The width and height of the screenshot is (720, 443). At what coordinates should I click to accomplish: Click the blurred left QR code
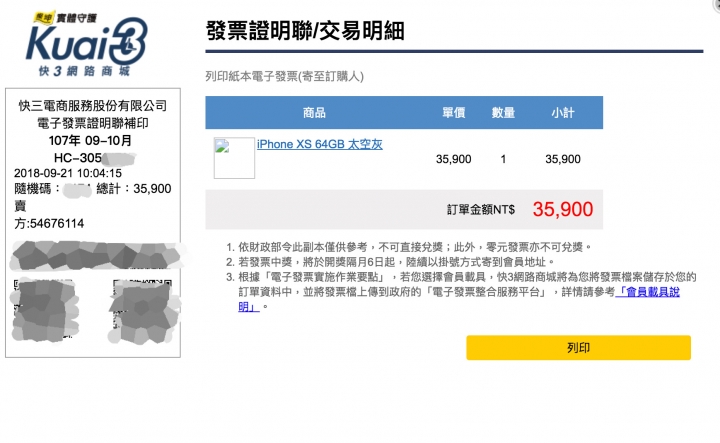[x=45, y=310]
